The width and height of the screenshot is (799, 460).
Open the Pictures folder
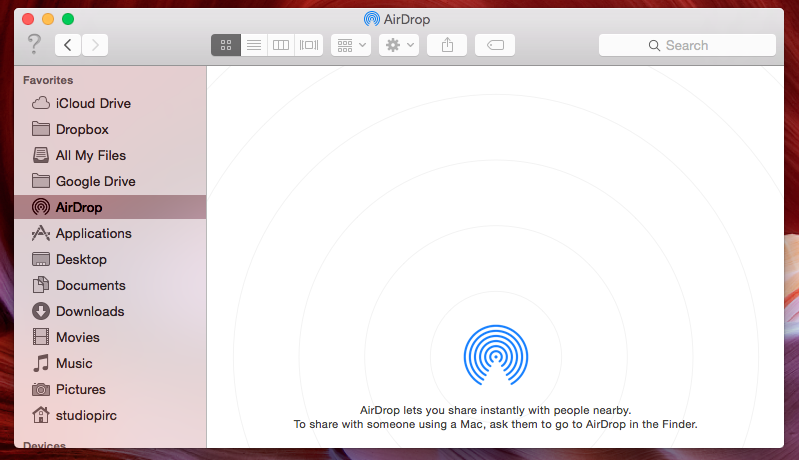coord(110,389)
